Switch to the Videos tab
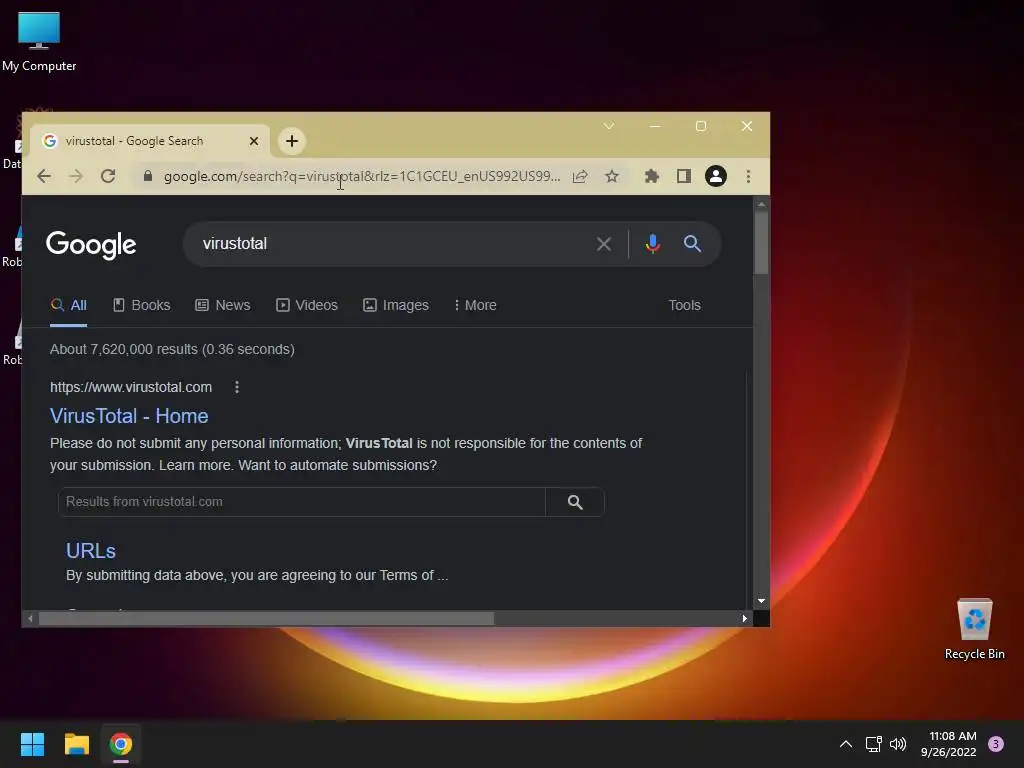Image resolution: width=1024 pixels, height=768 pixels. pos(307,305)
